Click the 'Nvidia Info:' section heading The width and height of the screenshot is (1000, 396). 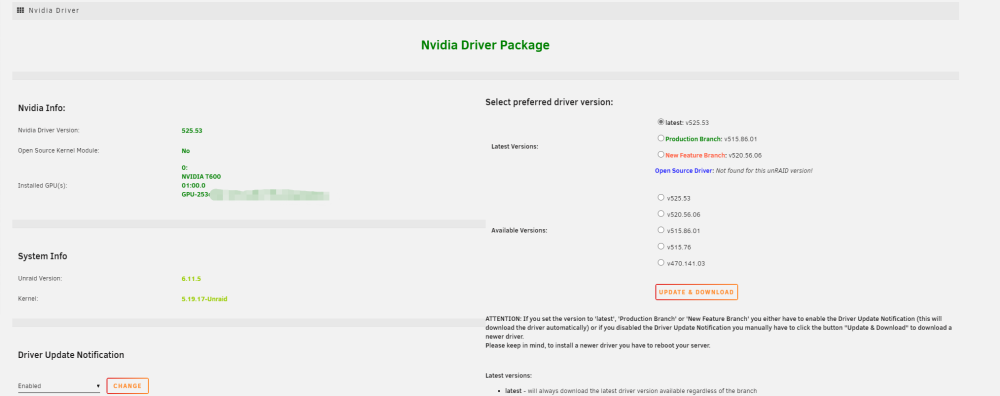41,108
